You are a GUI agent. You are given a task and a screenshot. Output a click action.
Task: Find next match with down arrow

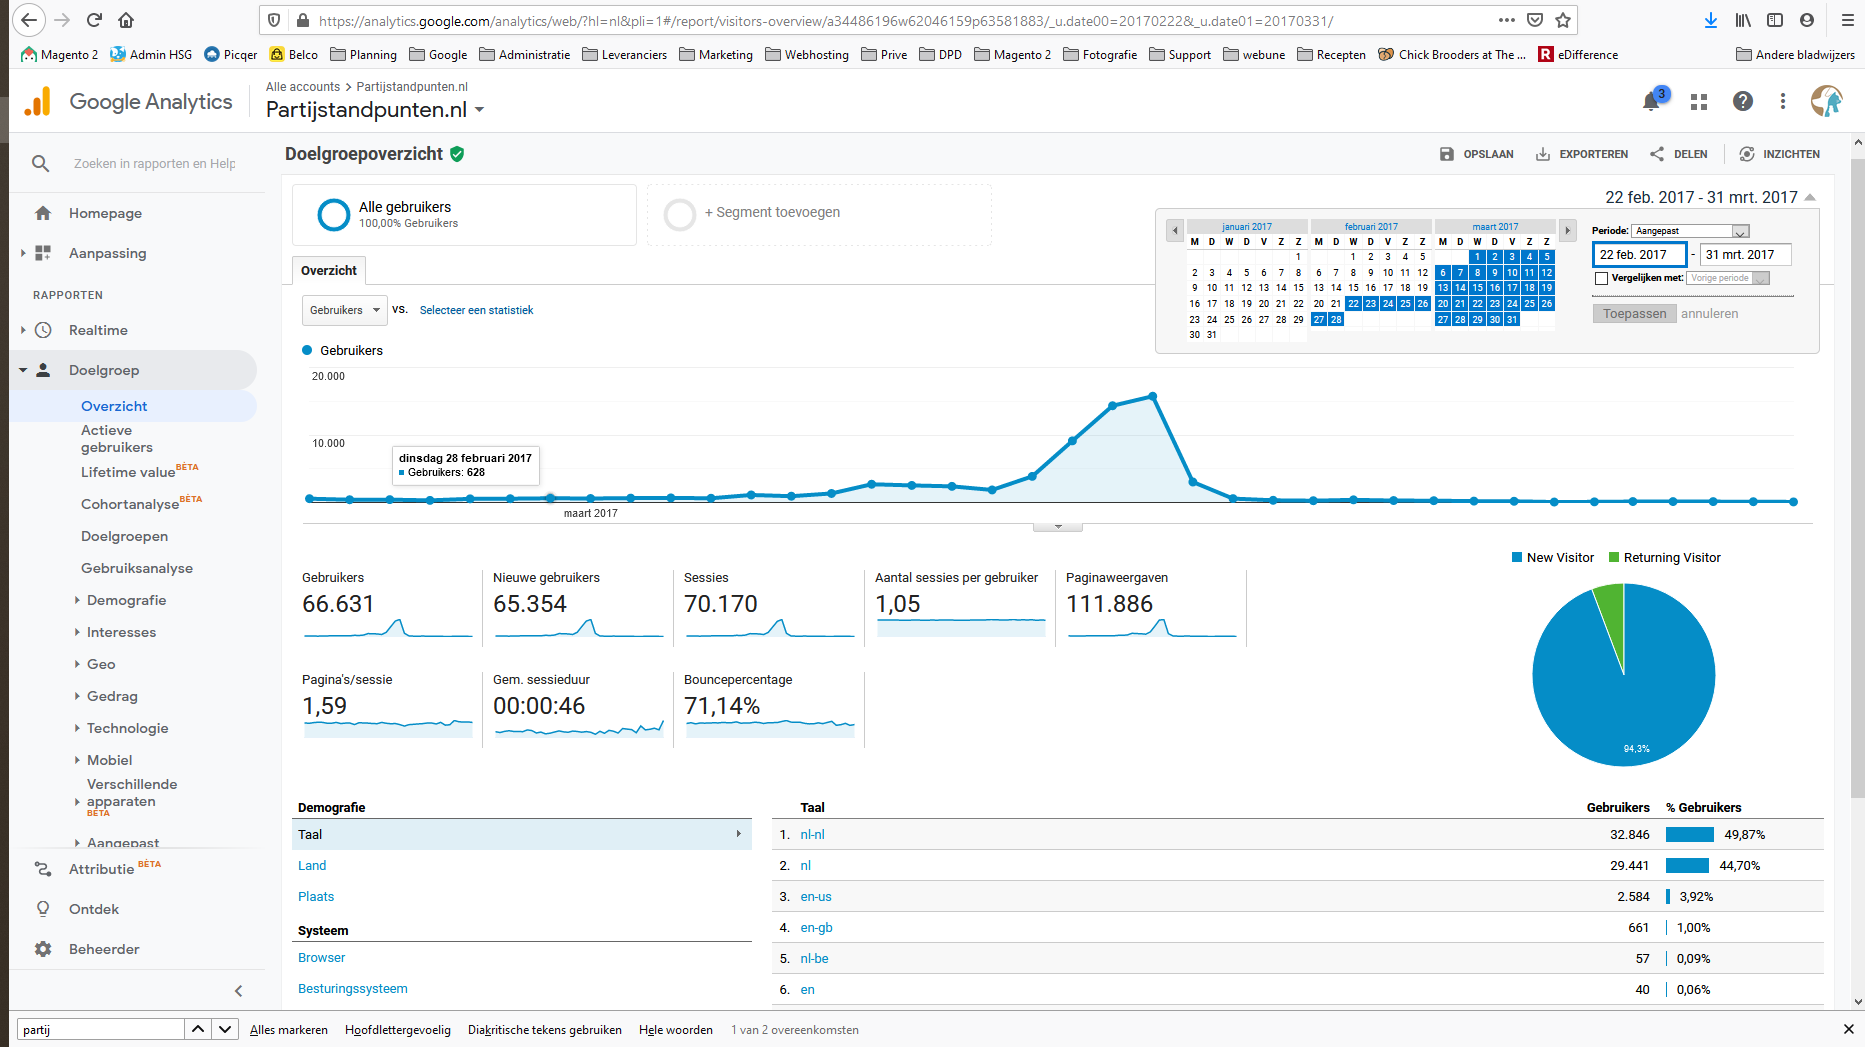pyautogui.click(x=225, y=1029)
